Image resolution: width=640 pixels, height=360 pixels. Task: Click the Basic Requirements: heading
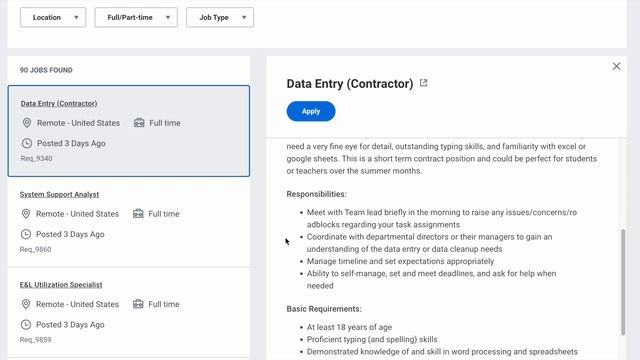(x=324, y=309)
